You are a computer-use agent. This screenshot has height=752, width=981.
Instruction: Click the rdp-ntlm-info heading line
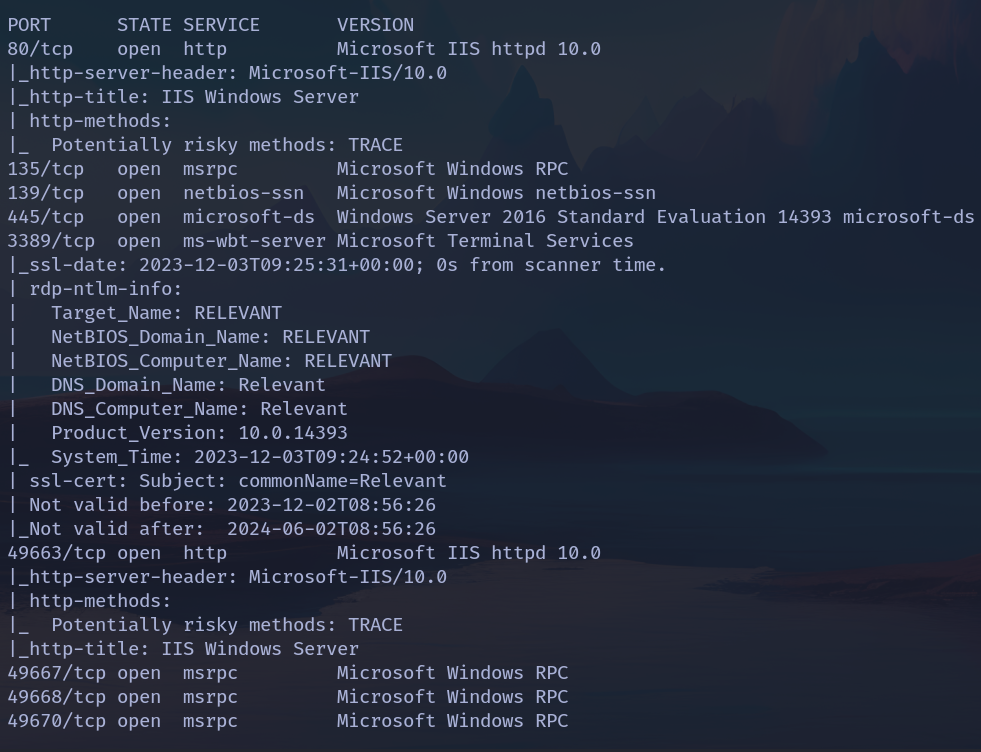[x=105, y=289]
